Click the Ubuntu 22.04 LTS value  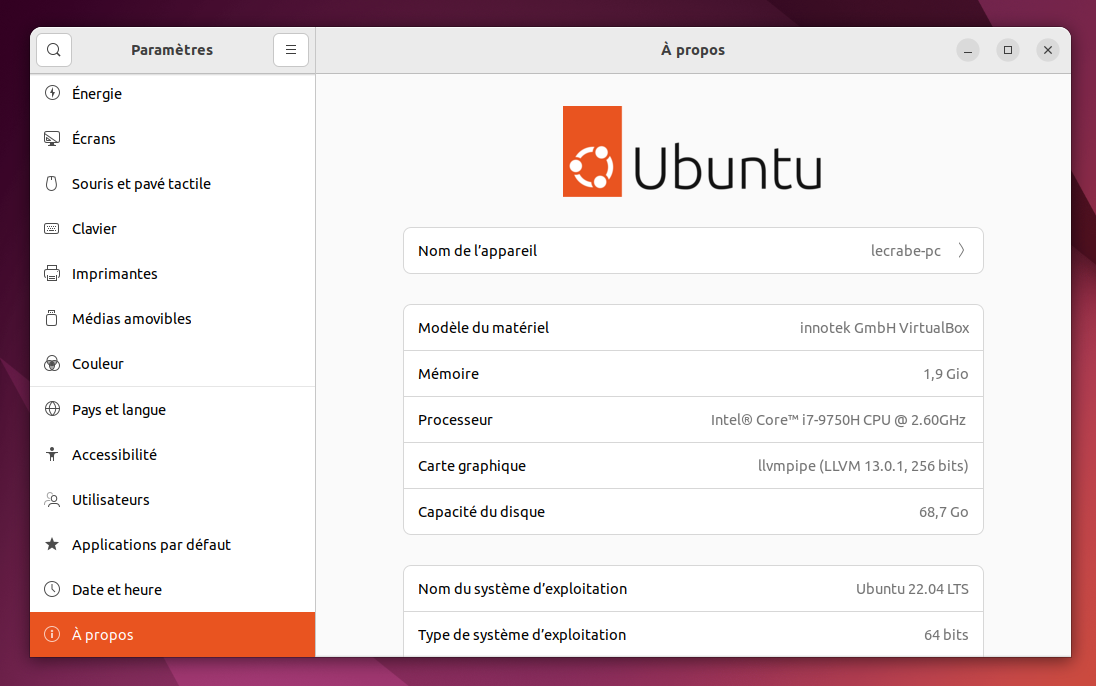[912, 589]
